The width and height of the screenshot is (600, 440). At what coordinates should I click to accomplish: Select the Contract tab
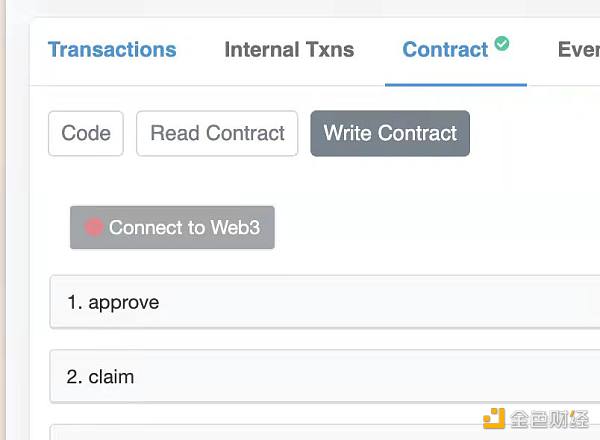point(445,49)
